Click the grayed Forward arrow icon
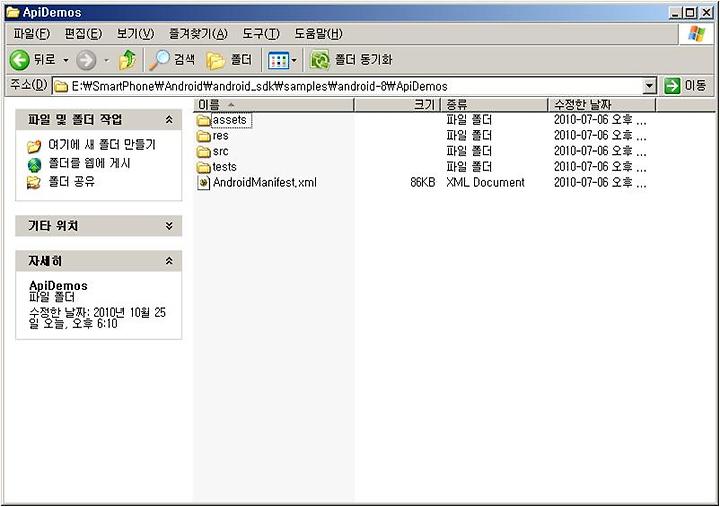This screenshot has width=720, height=507. pos(86,60)
